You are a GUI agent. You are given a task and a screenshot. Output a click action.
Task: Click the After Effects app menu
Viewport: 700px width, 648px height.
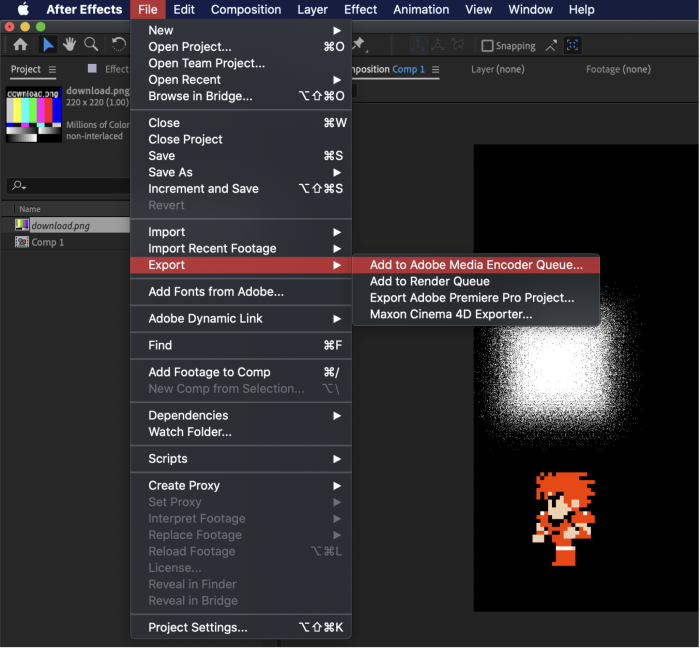84,9
